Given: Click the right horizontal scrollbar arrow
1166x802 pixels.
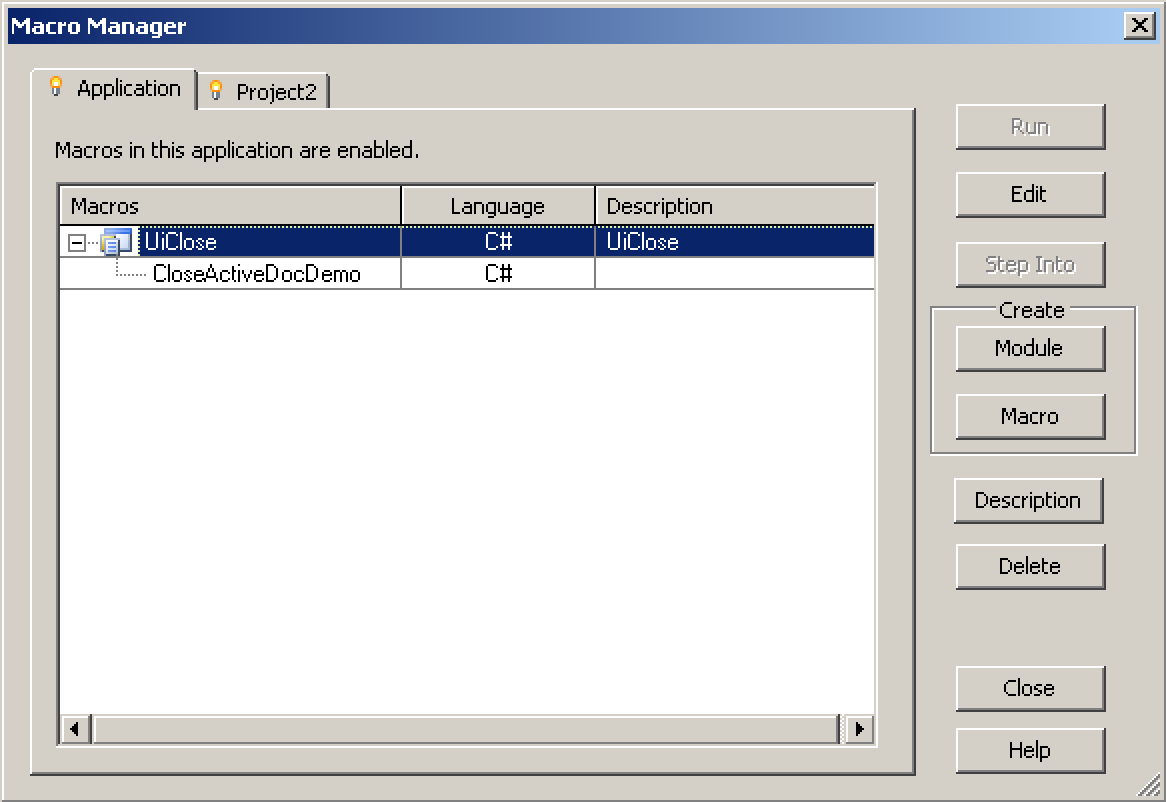Looking at the screenshot, I should 858,730.
